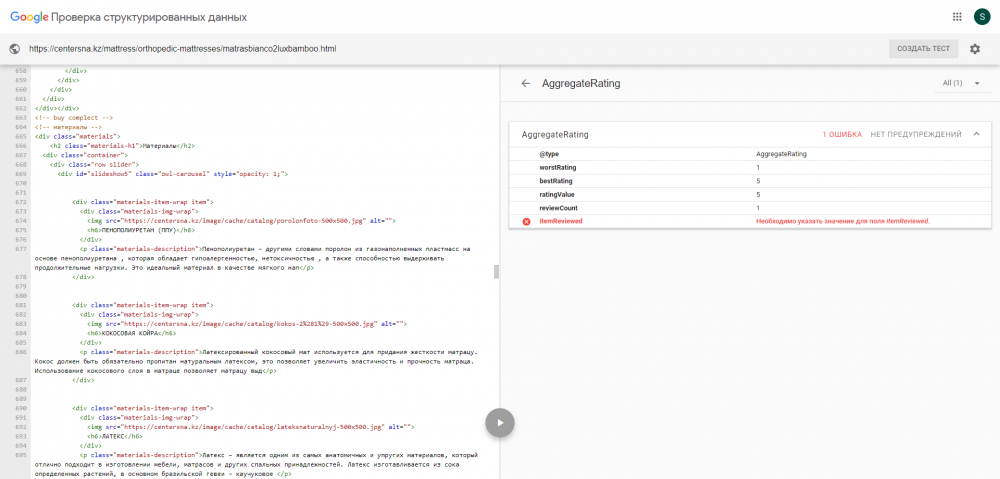The height and width of the screenshot is (479, 1000).
Task: Click the red error icon next to itemReviewed
Action: click(x=526, y=221)
